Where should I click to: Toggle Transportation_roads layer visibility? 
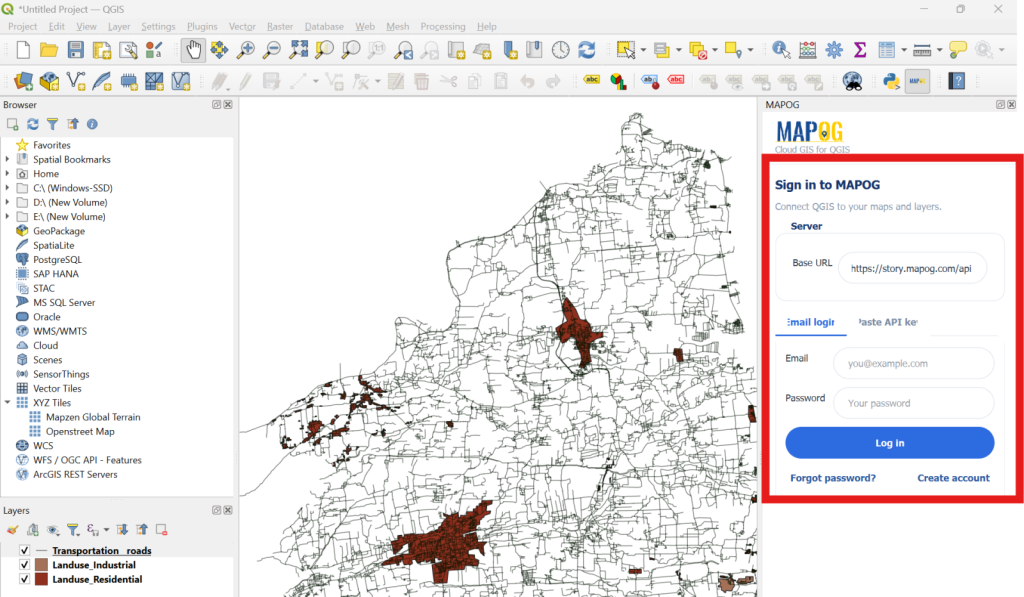pyautogui.click(x=24, y=551)
